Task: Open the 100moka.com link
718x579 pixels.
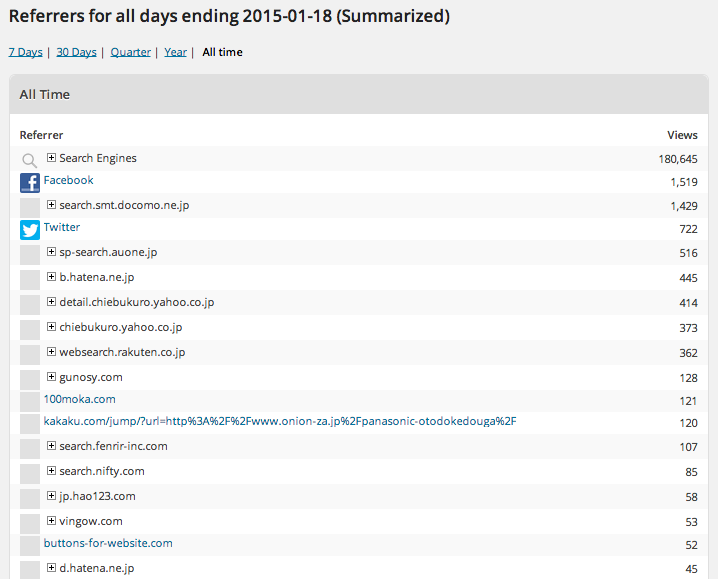Action: [x=80, y=399]
